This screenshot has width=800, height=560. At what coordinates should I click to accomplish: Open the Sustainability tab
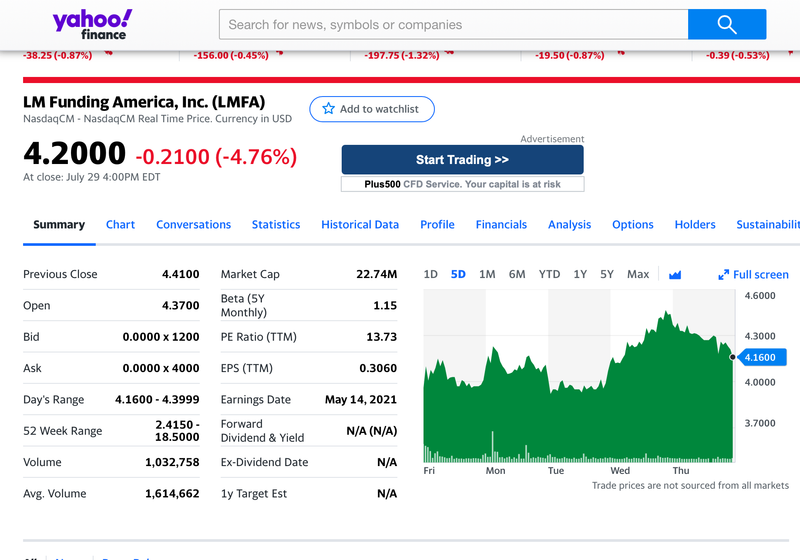(x=768, y=224)
